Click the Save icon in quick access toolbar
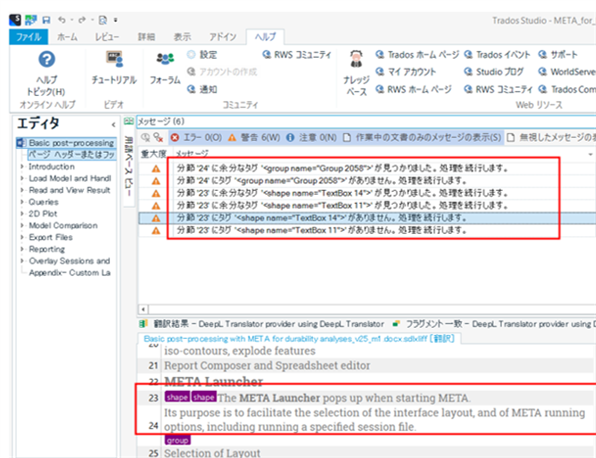The width and height of the screenshot is (596, 458). (x=46, y=20)
